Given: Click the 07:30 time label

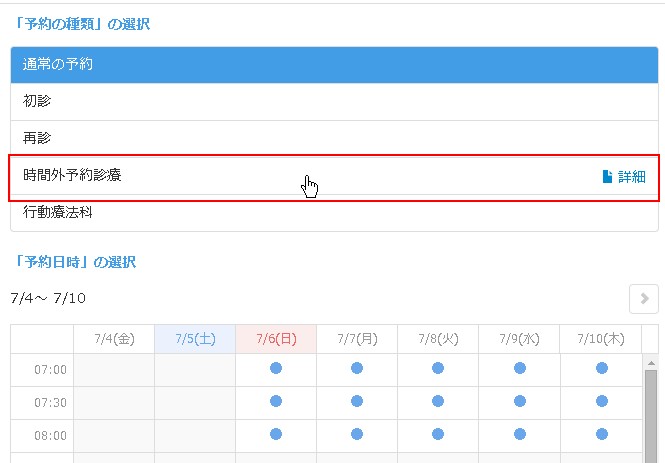Looking at the screenshot, I should pos(50,402).
